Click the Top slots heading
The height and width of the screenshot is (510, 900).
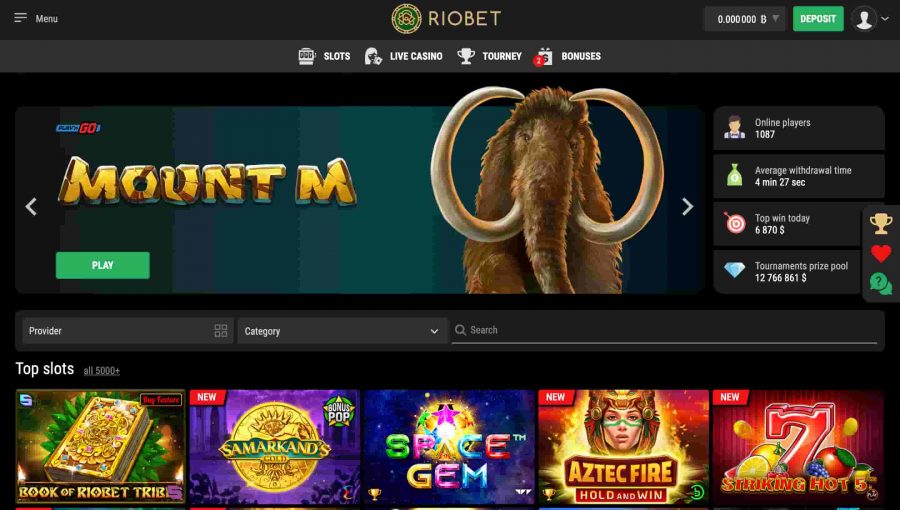click(x=45, y=369)
